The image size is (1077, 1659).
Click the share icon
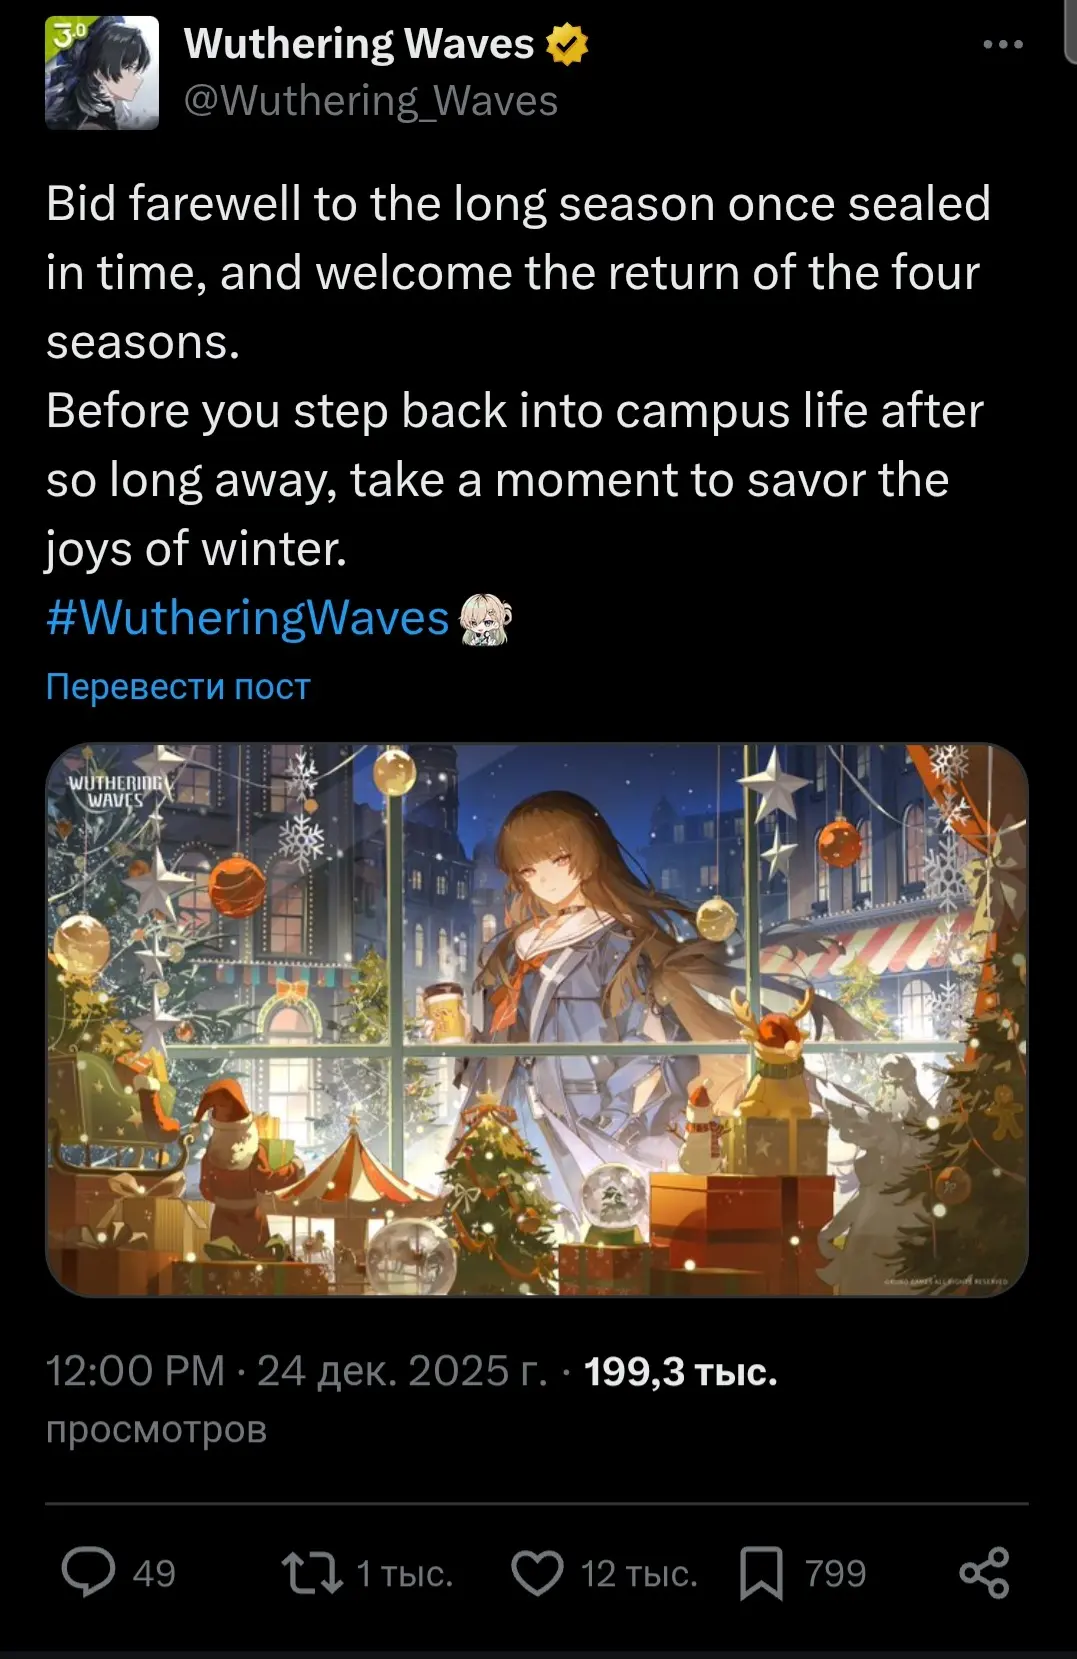click(x=984, y=1573)
